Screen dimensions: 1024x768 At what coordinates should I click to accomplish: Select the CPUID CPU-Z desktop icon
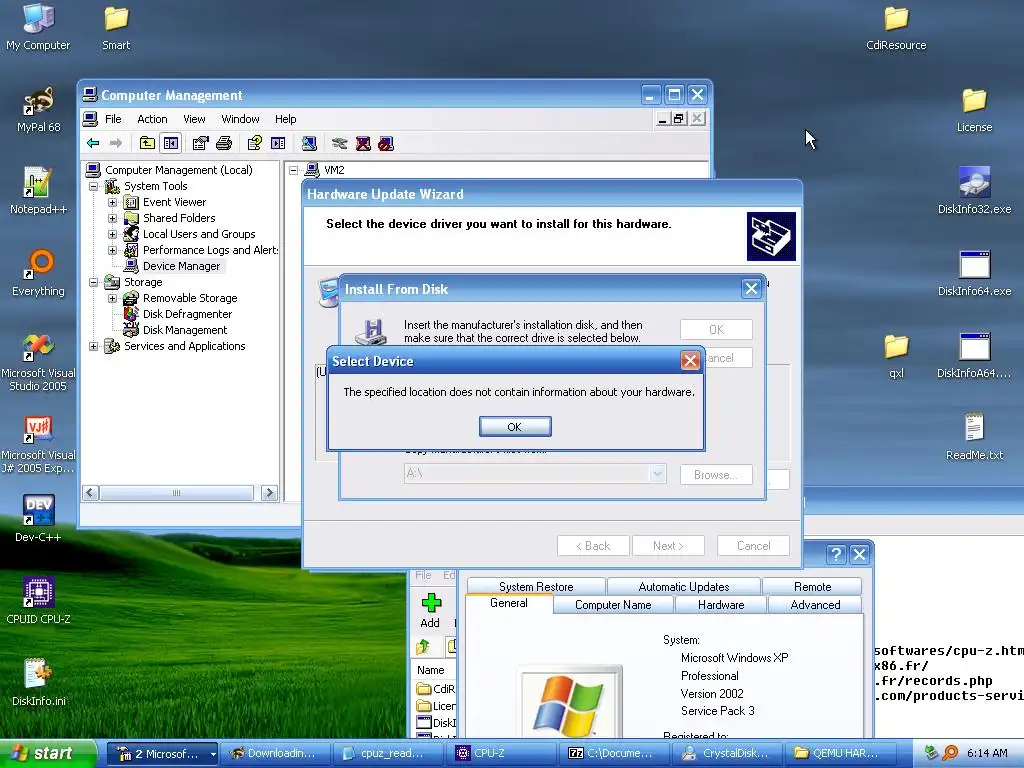coord(38,601)
